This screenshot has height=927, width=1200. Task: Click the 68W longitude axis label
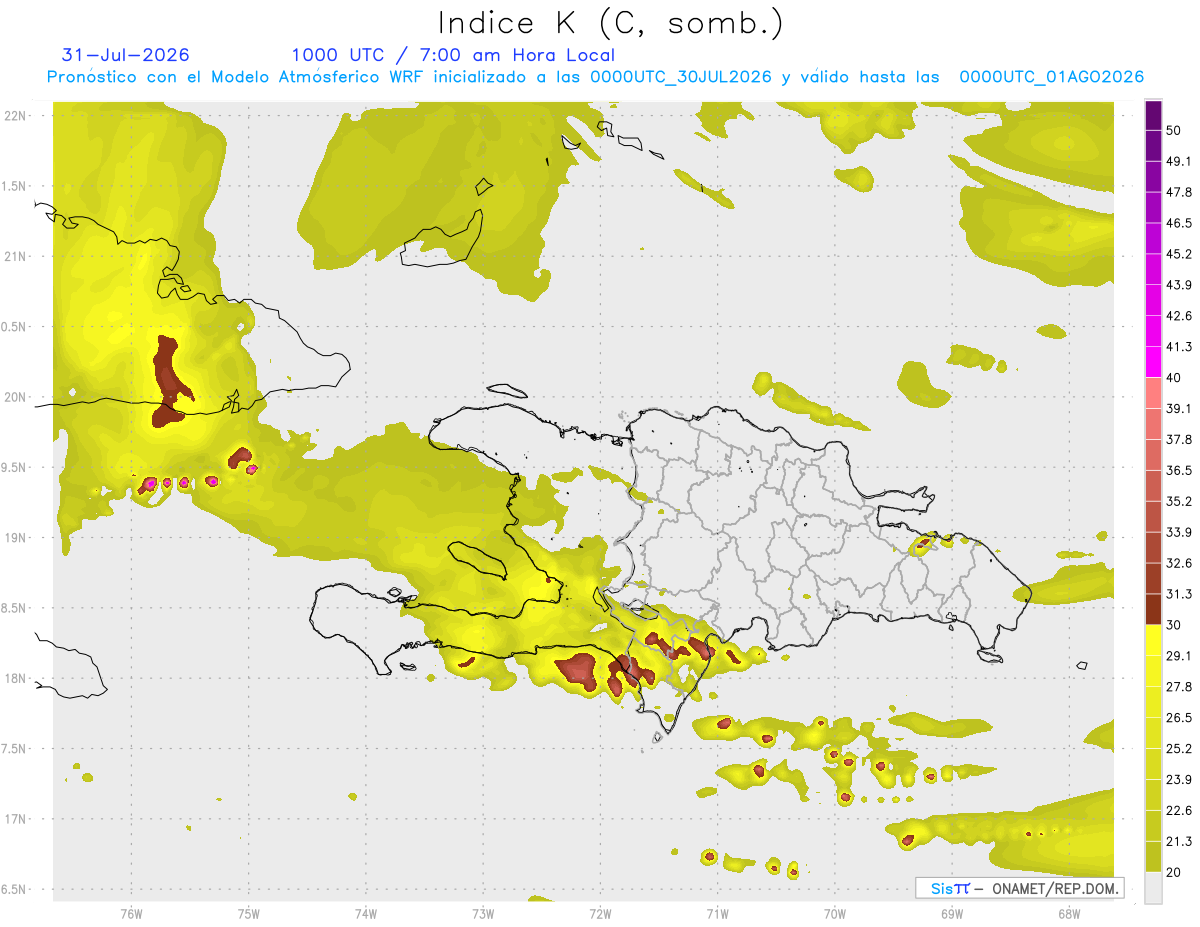pos(1069,913)
